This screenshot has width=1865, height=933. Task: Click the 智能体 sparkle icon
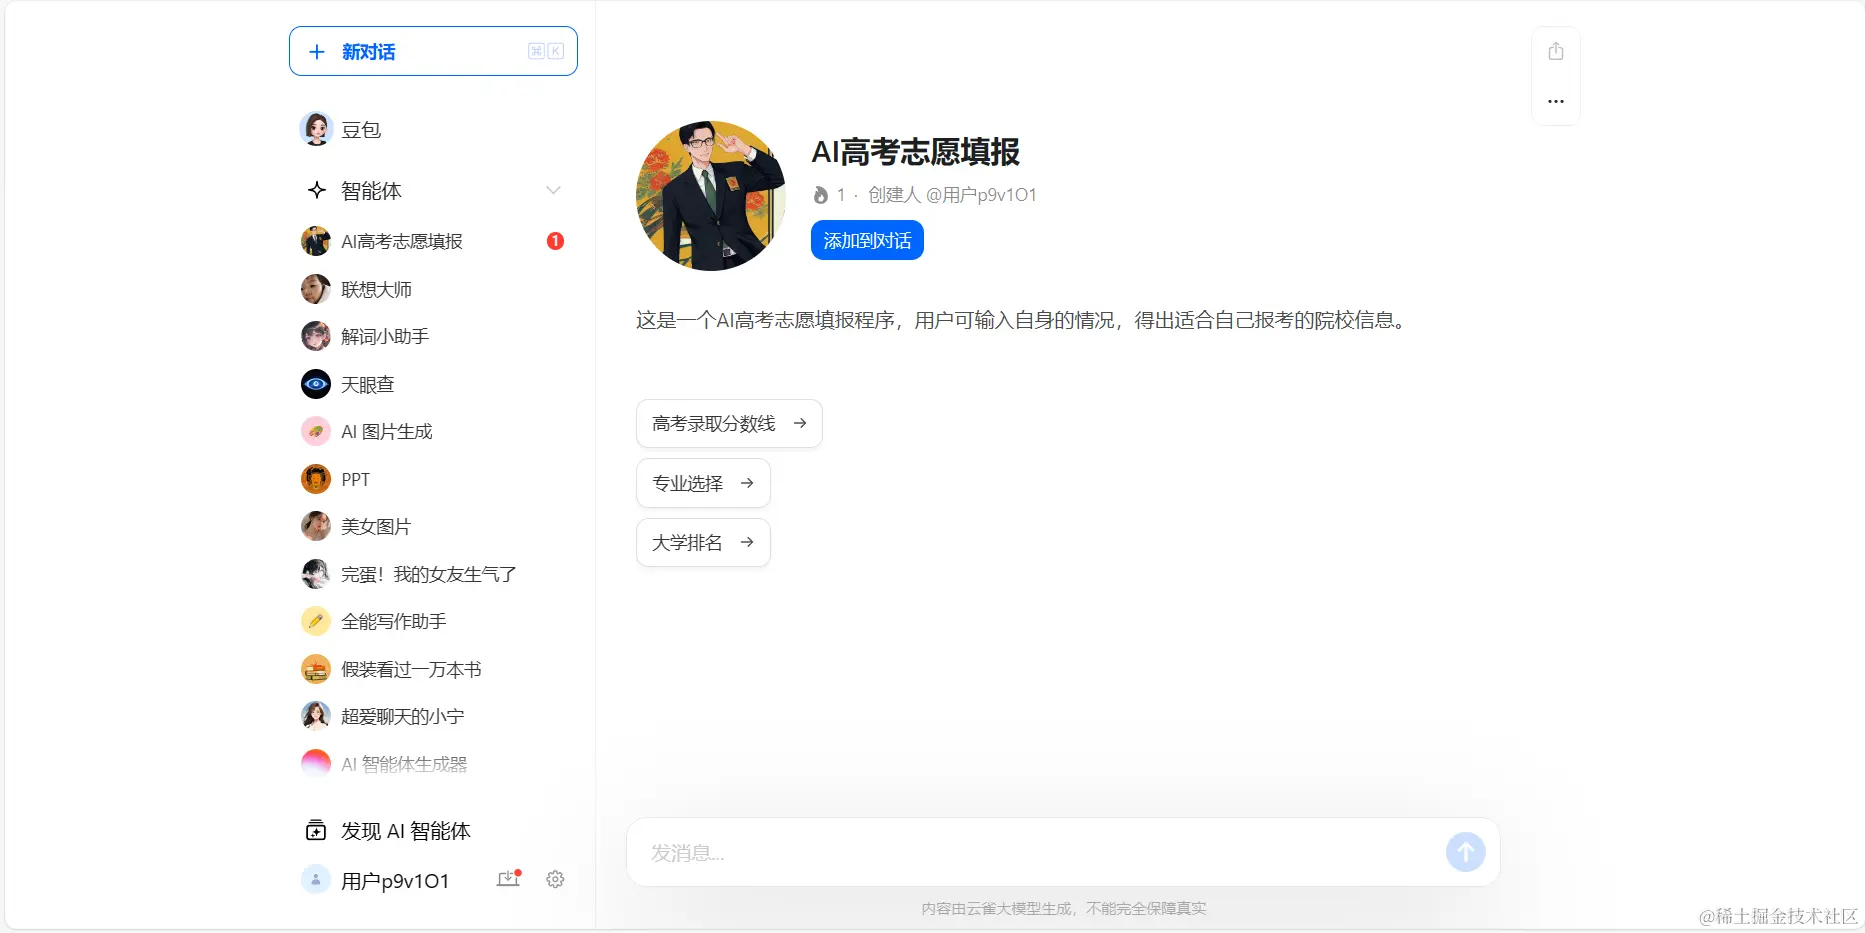317,190
